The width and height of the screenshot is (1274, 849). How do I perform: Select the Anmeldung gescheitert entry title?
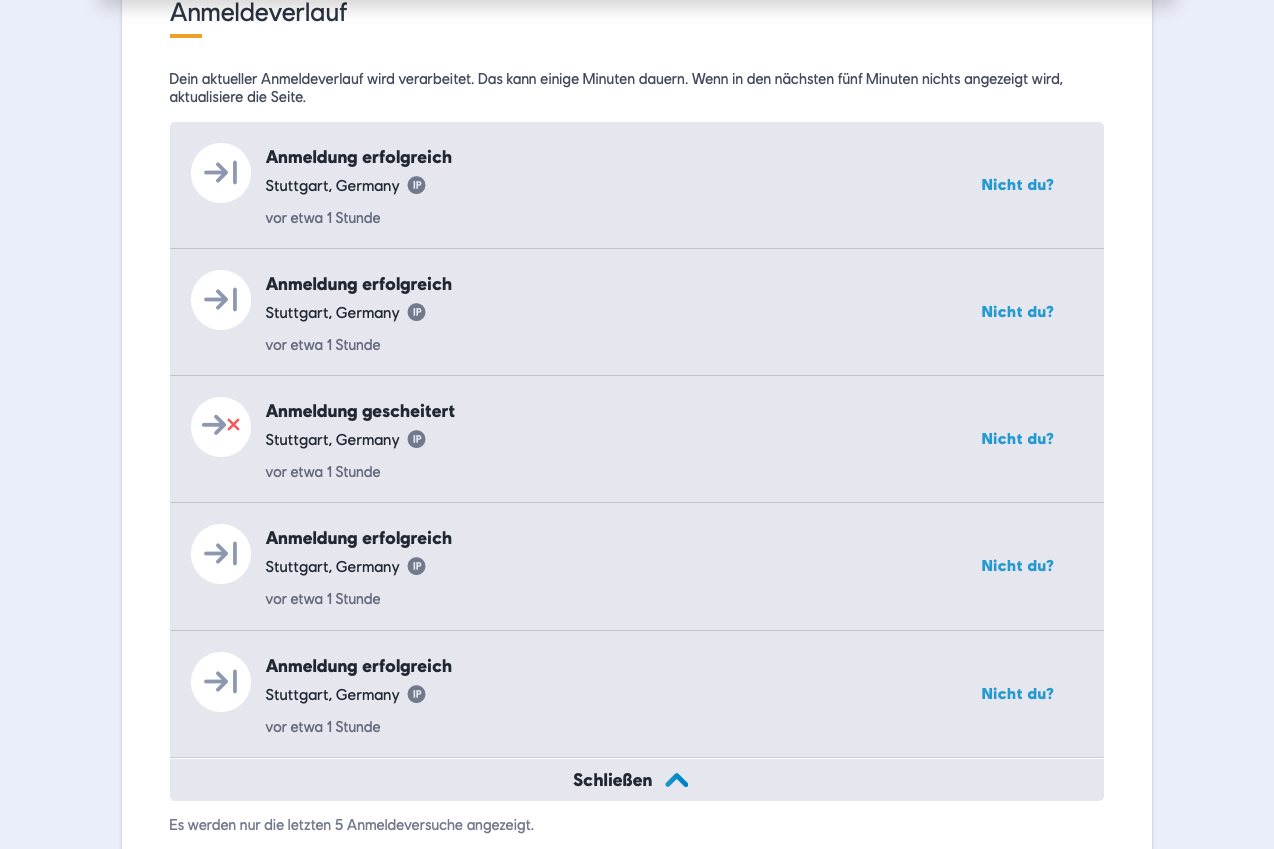(x=360, y=411)
